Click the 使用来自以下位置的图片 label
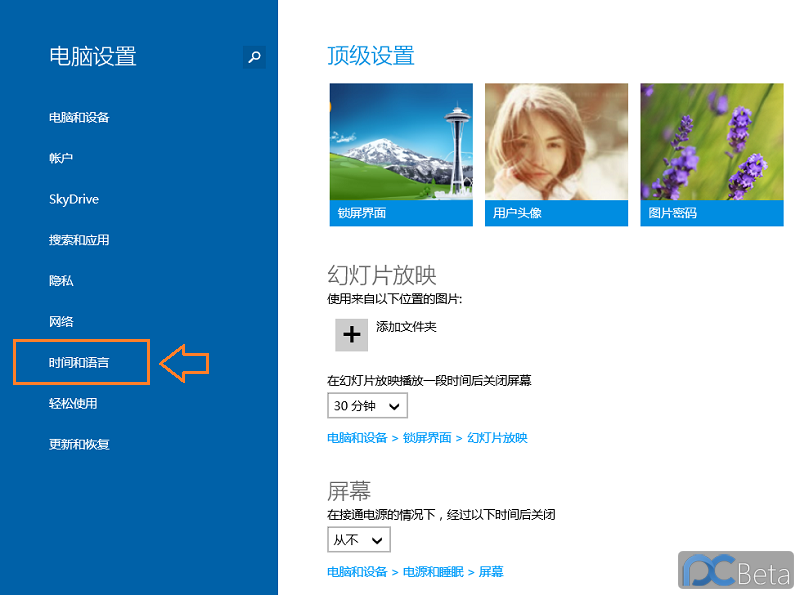The height and width of the screenshot is (595, 800). point(394,299)
